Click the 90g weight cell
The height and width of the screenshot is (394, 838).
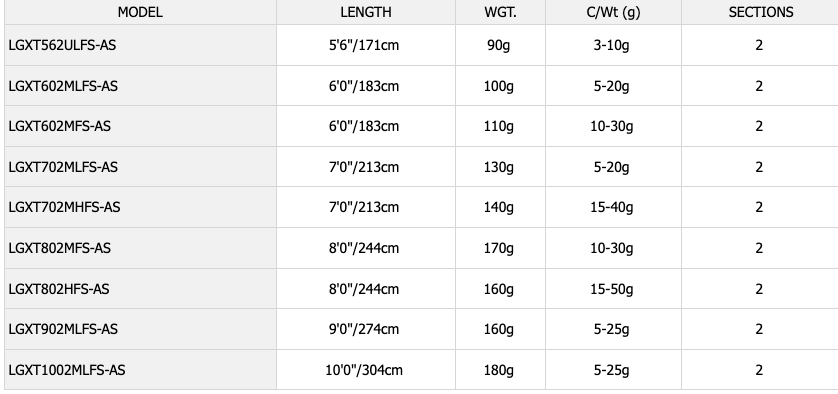pyautogui.click(x=500, y=45)
